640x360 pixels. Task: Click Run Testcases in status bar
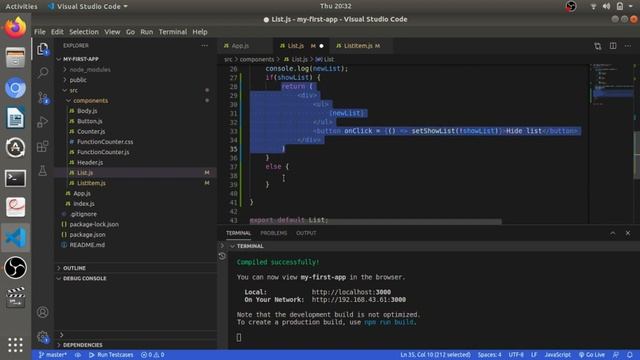[x=111, y=355]
